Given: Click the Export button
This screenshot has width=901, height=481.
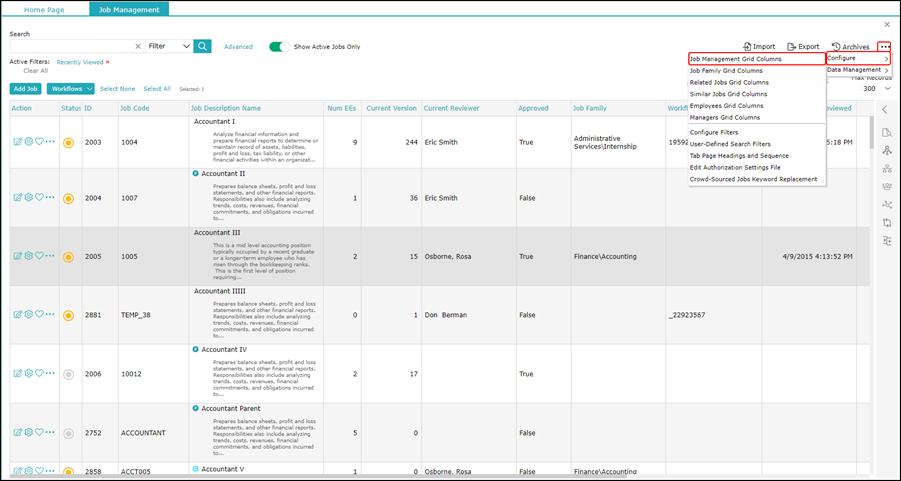Looking at the screenshot, I should pyautogui.click(x=803, y=47).
